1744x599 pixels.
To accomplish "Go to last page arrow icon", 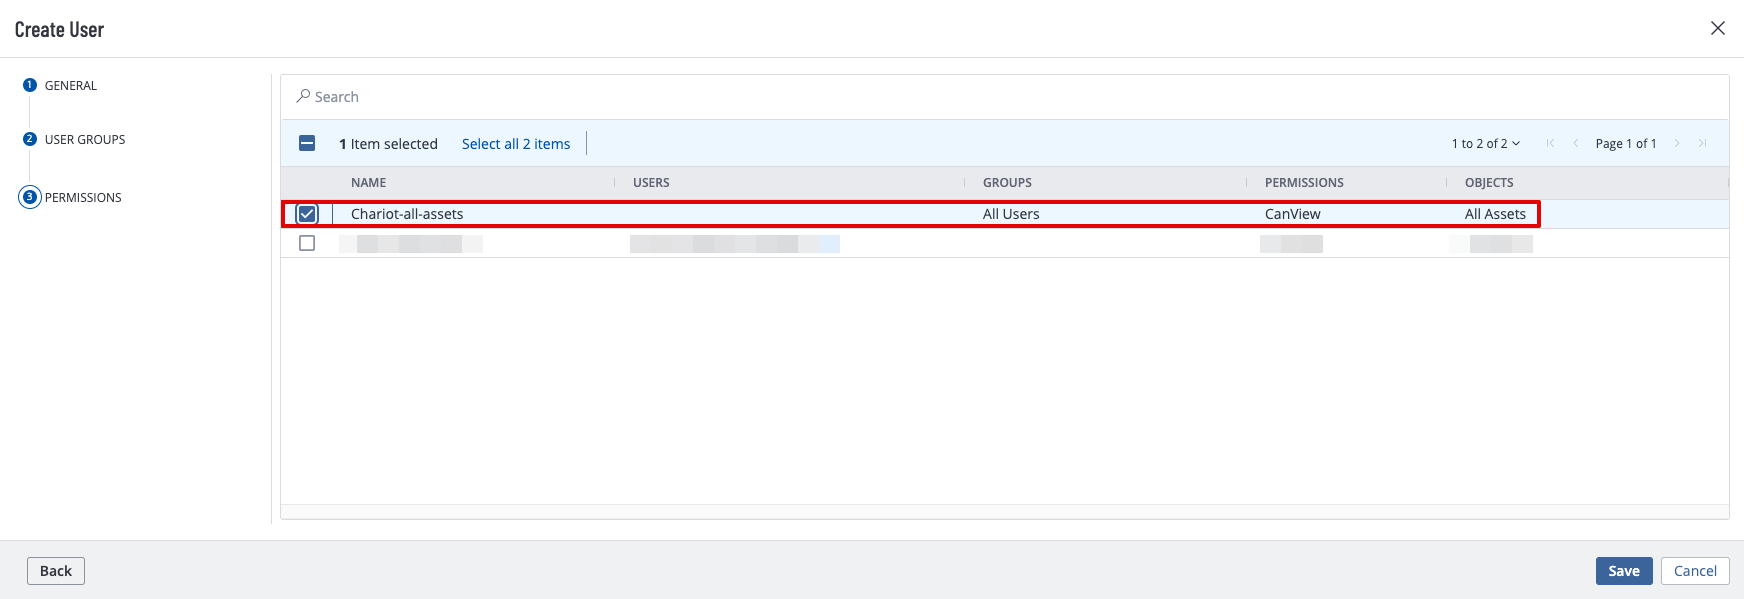I will coord(1702,143).
